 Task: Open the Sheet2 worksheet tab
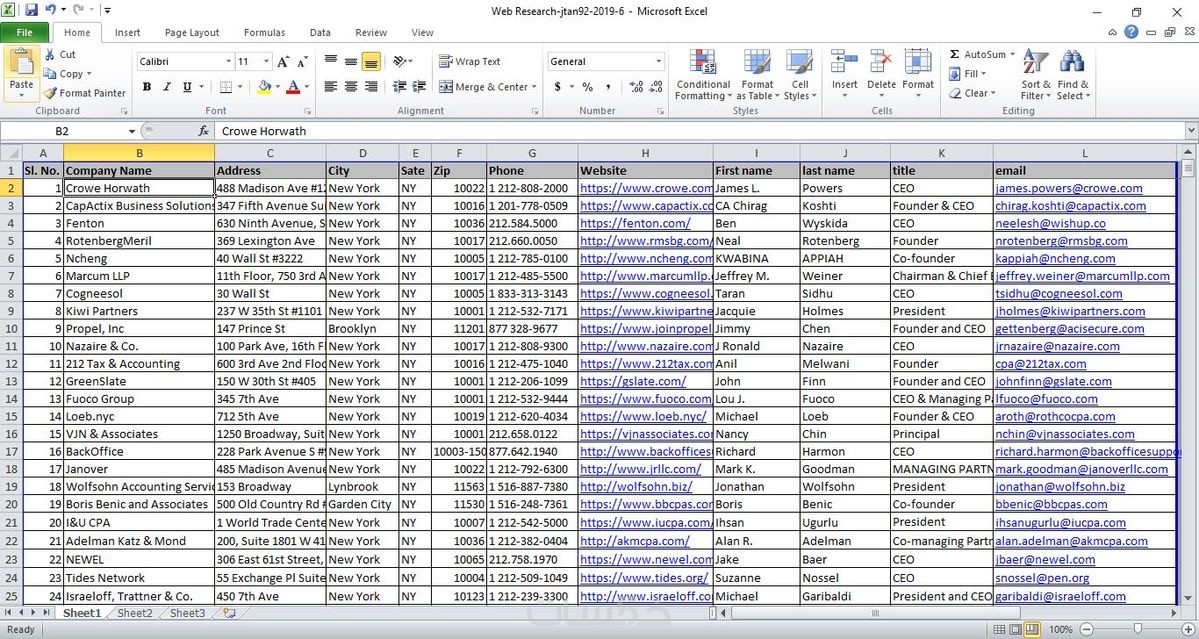(135, 613)
